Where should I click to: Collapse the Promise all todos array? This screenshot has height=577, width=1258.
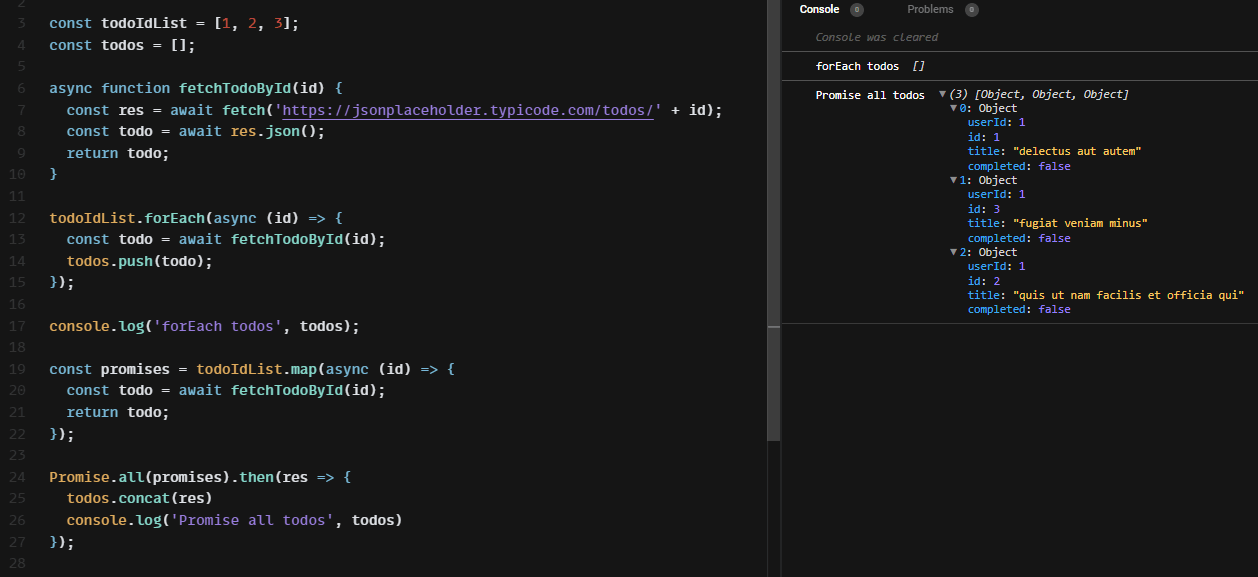pyautogui.click(x=944, y=94)
